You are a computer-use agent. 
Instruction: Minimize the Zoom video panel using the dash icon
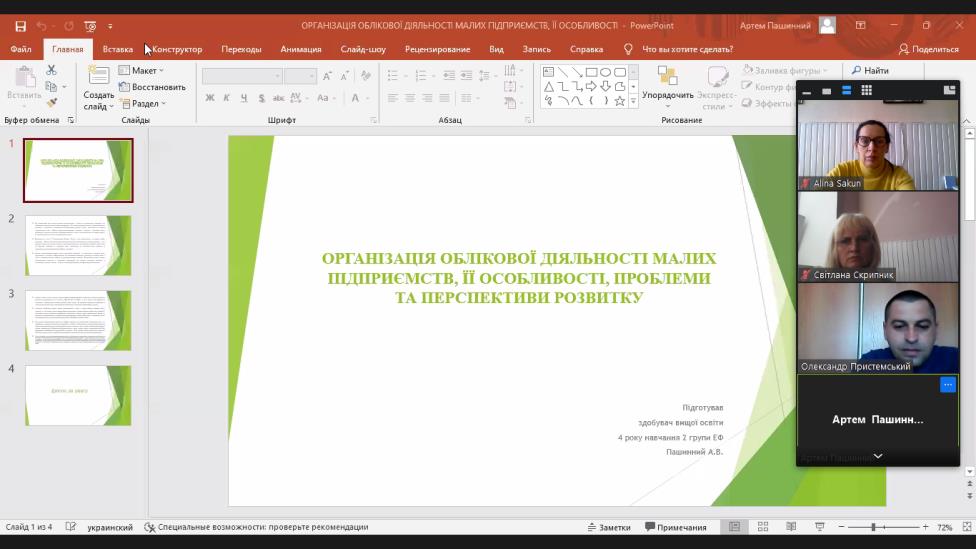(807, 92)
